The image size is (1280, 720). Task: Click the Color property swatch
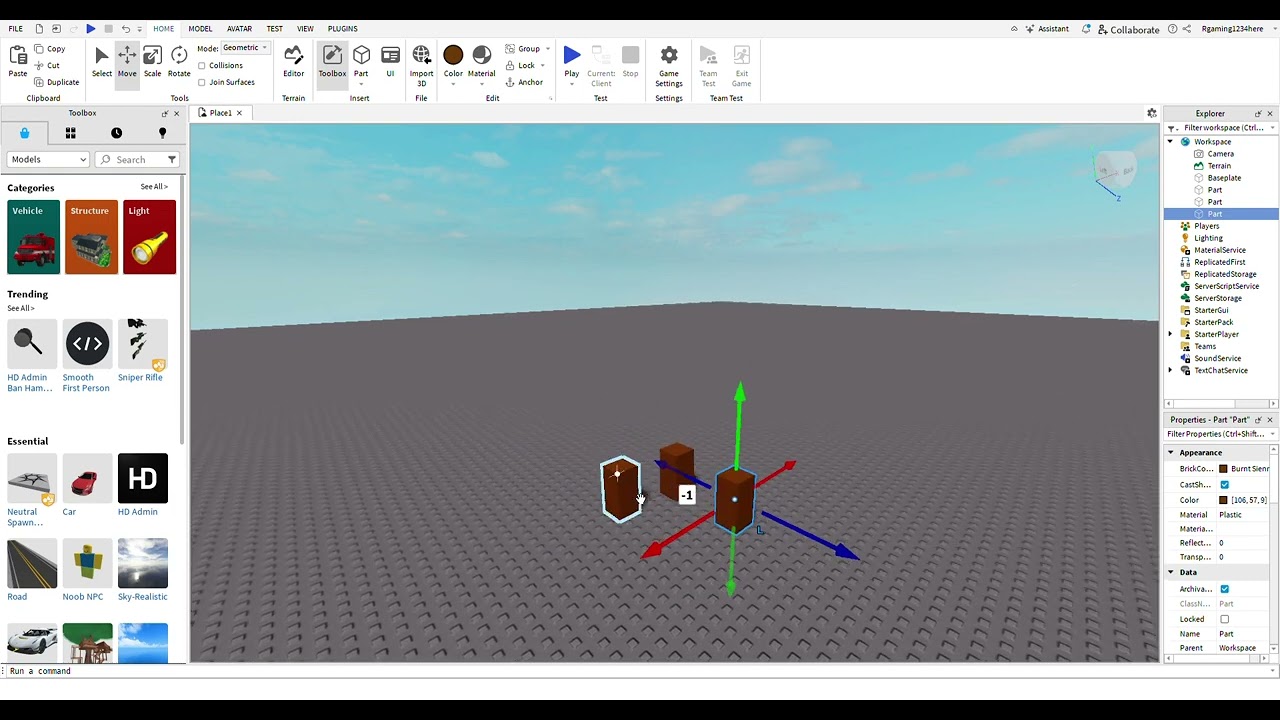click(1223, 500)
